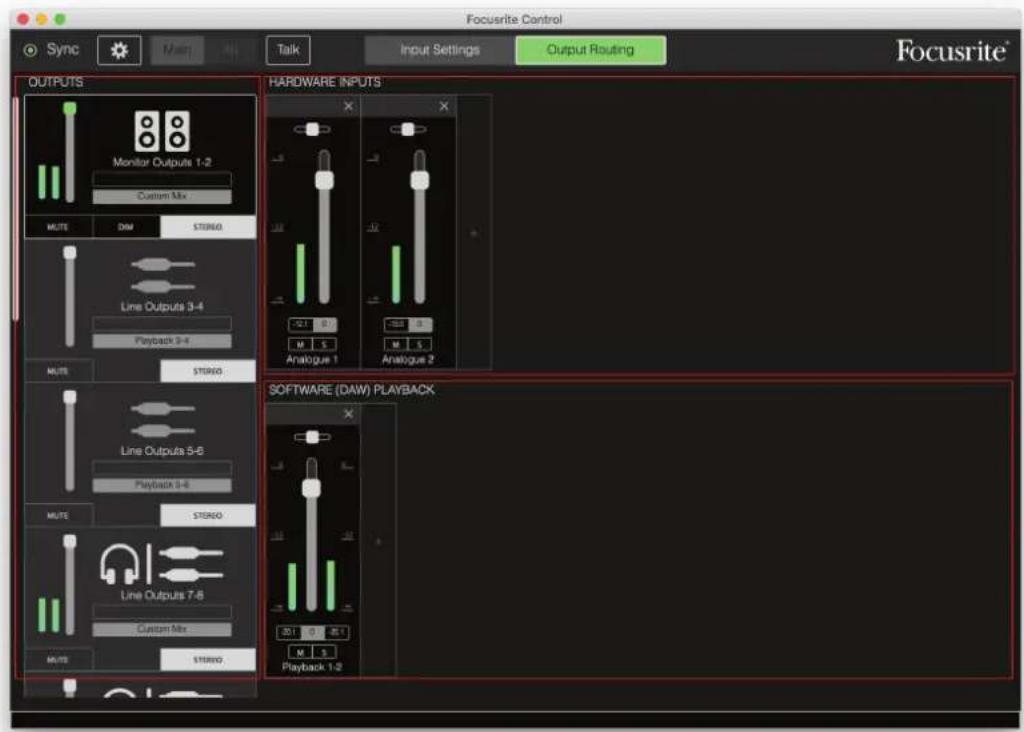Click the dimmed Alt button beside Main

231,50
